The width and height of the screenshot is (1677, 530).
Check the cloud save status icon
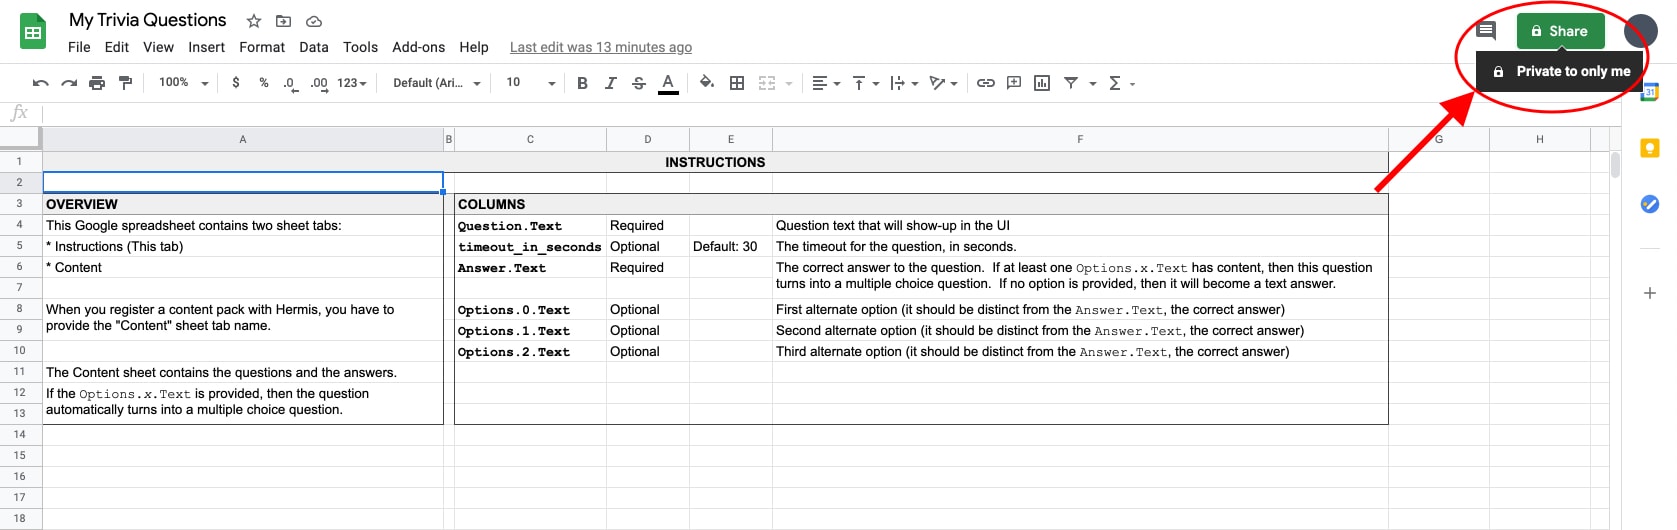314,21
